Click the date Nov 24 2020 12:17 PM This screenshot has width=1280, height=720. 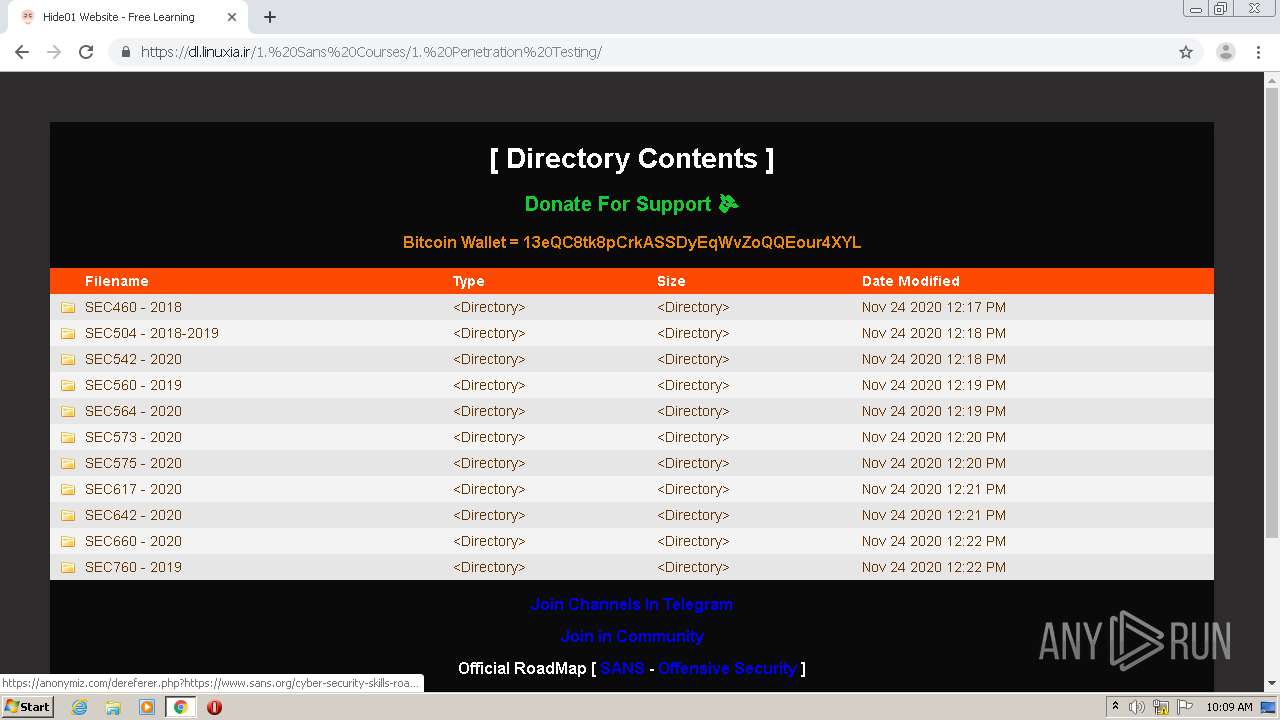click(934, 307)
